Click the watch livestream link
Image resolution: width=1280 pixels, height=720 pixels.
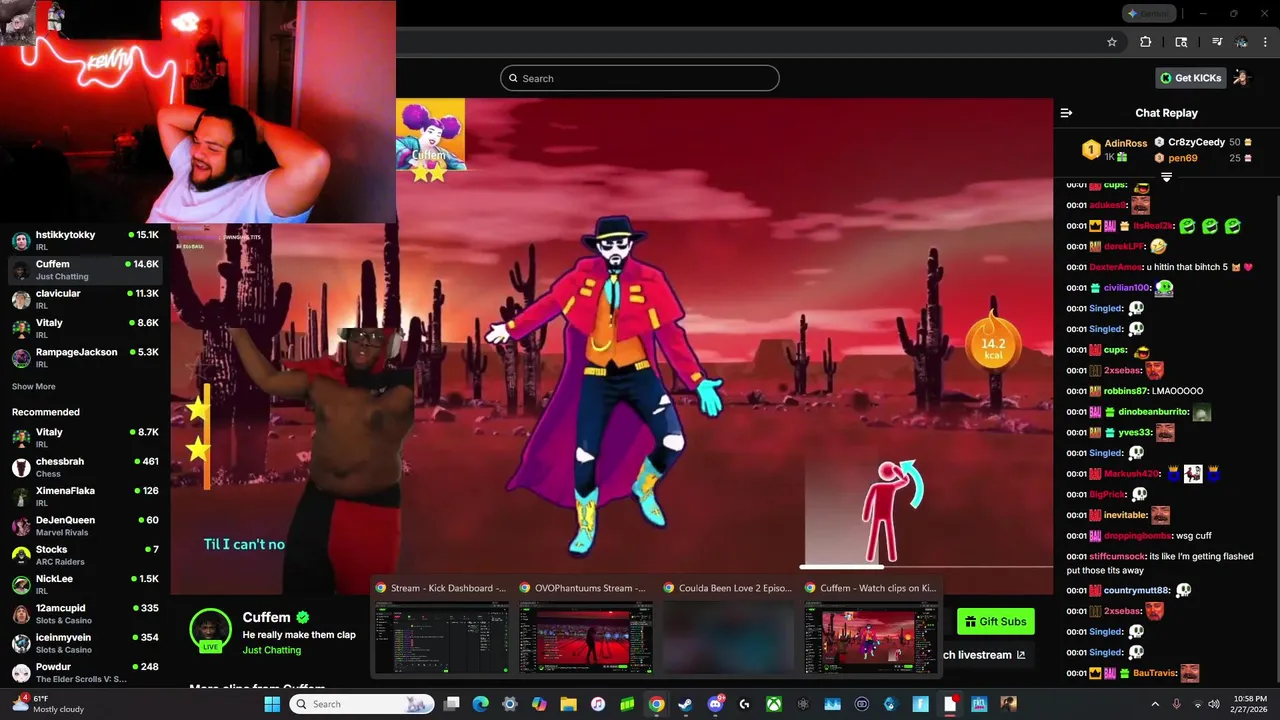983,655
